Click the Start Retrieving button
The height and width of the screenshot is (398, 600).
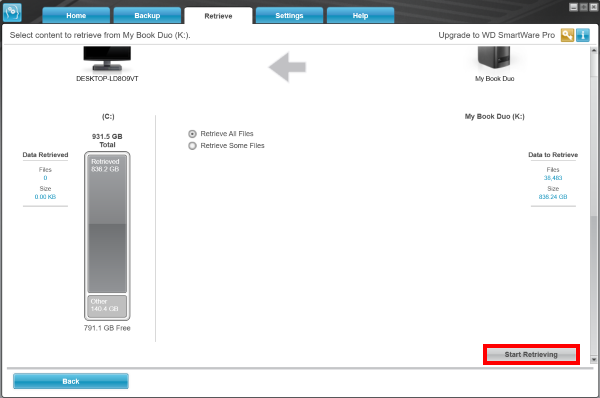click(531, 354)
